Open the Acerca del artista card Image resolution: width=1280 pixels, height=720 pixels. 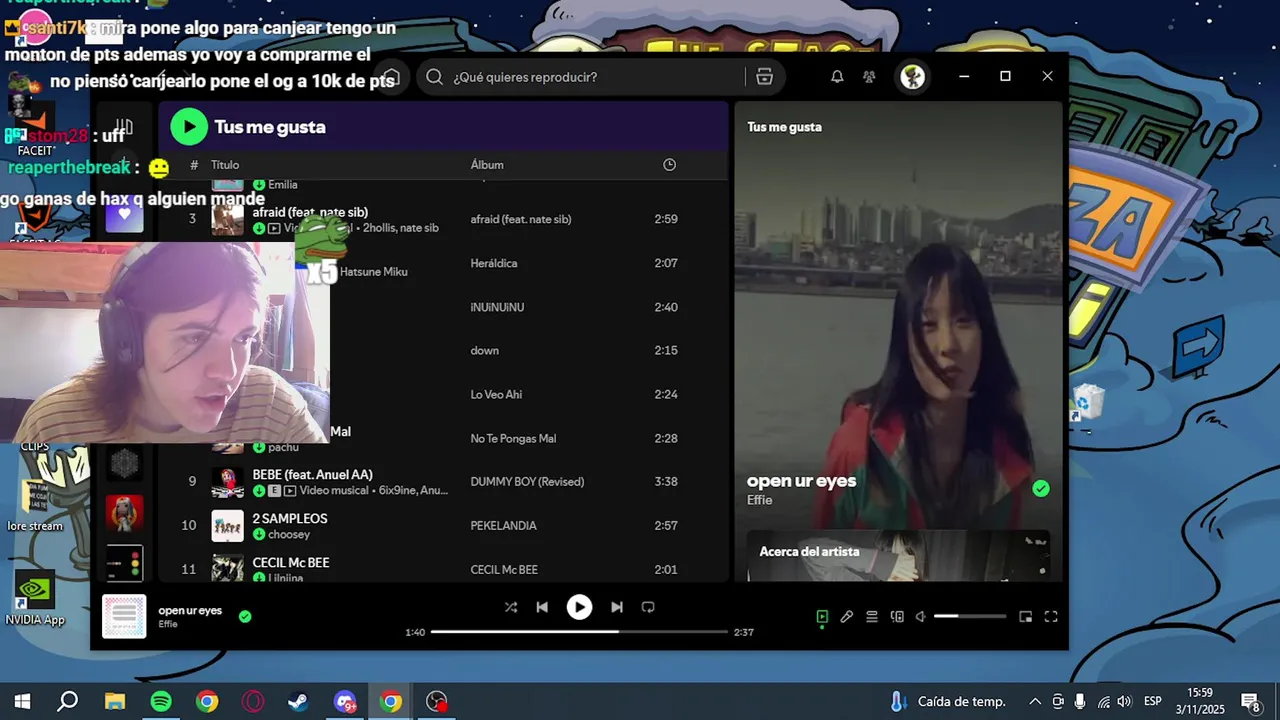898,556
